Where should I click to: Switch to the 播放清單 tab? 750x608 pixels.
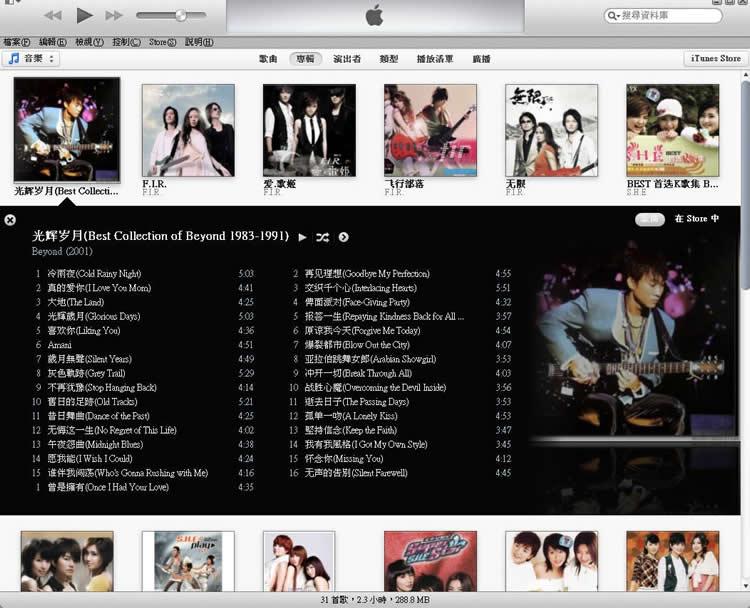click(434, 59)
